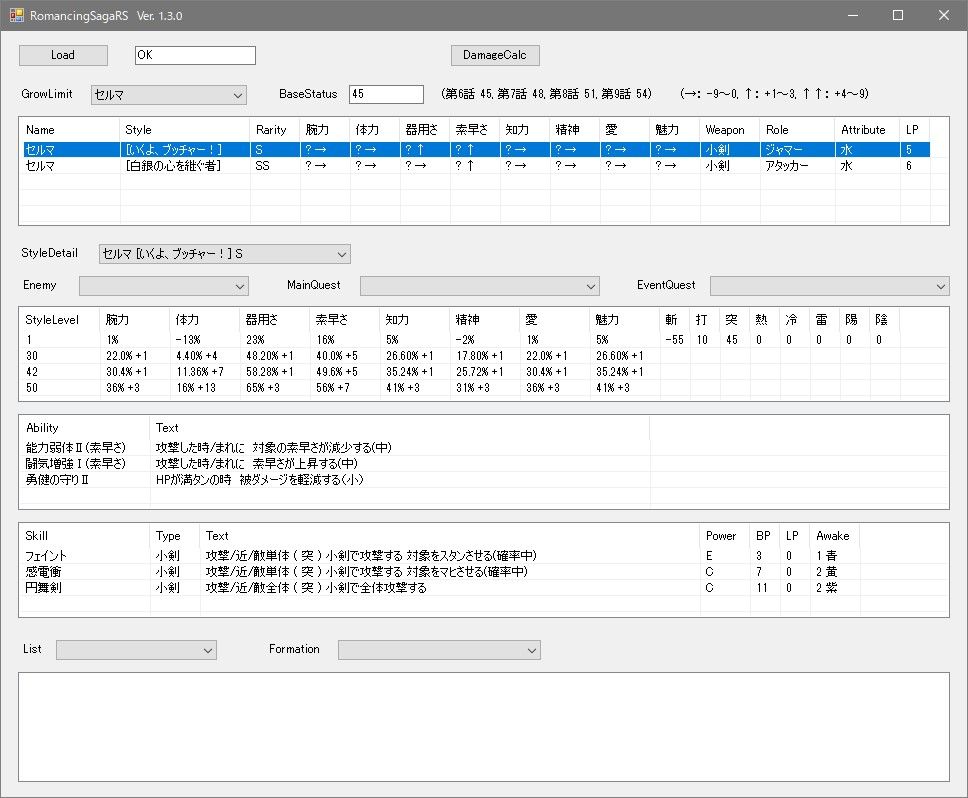Click the Style column header
The width and height of the screenshot is (968, 798).
(x=185, y=130)
